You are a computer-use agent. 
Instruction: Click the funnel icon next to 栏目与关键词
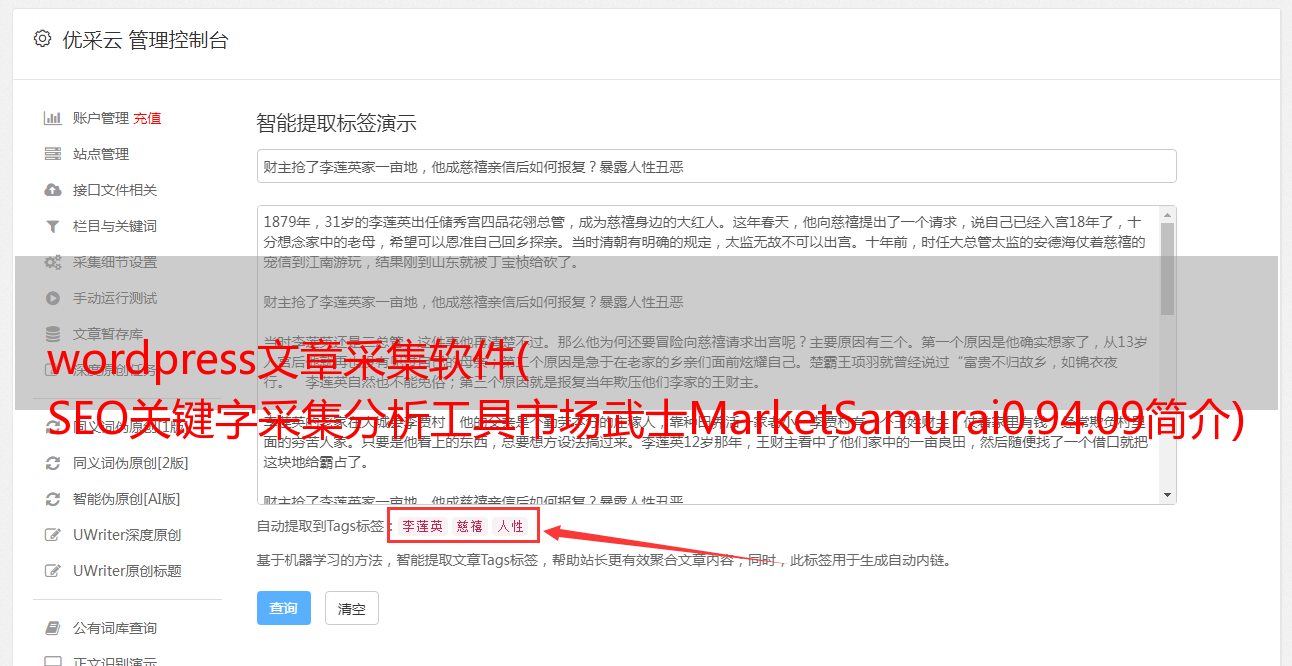pos(53,226)
